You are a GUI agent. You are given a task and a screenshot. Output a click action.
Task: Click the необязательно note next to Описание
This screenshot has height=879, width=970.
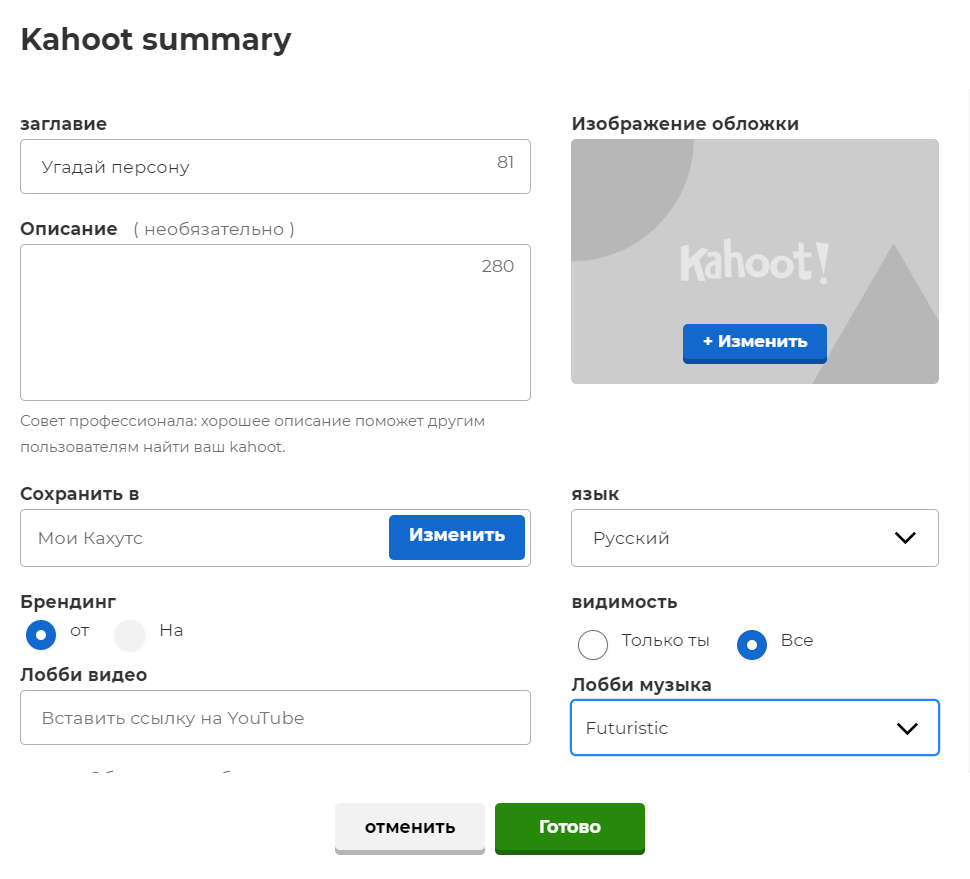214,229
